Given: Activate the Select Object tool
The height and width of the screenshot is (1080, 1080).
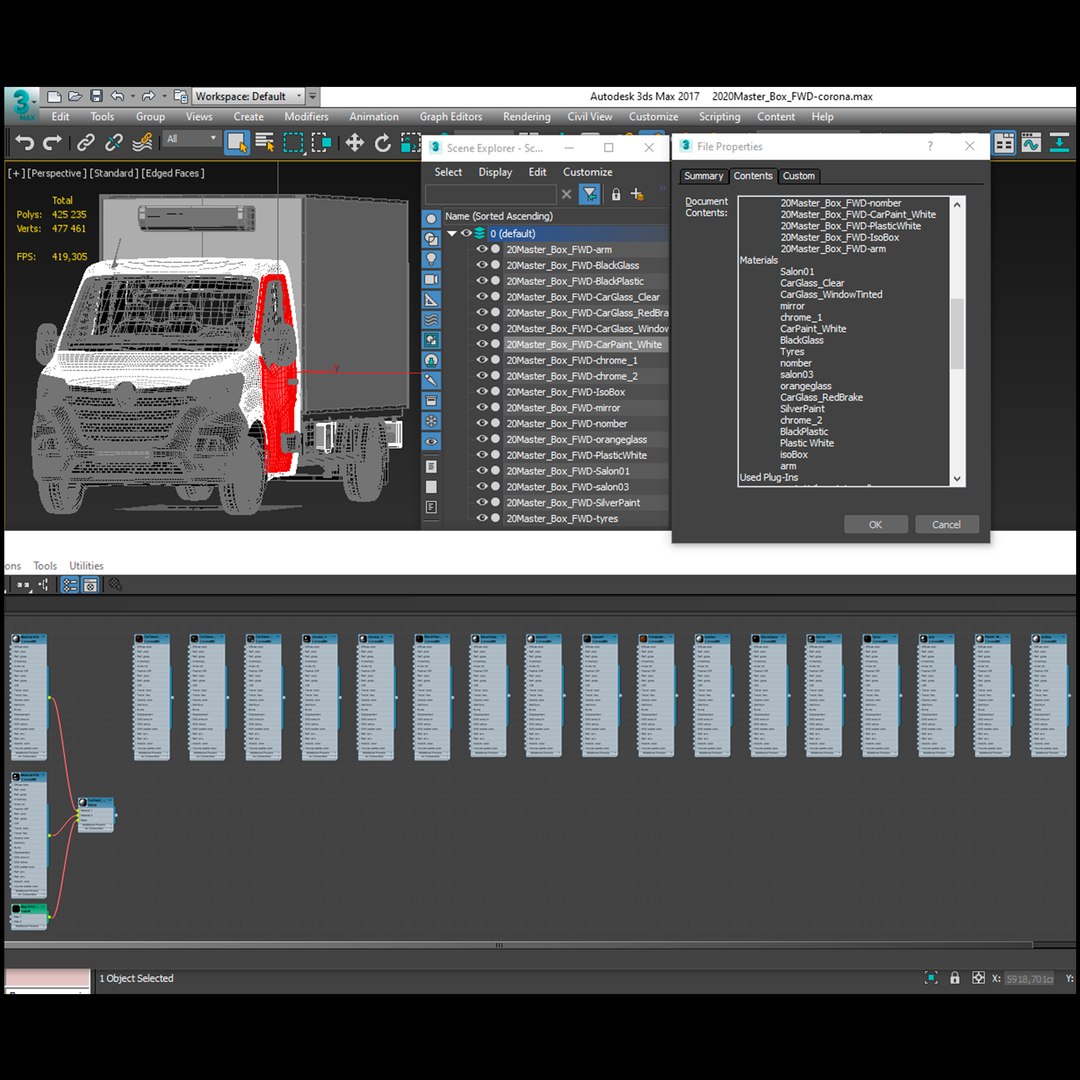Looking at the screenshot, I should [237, 143].
